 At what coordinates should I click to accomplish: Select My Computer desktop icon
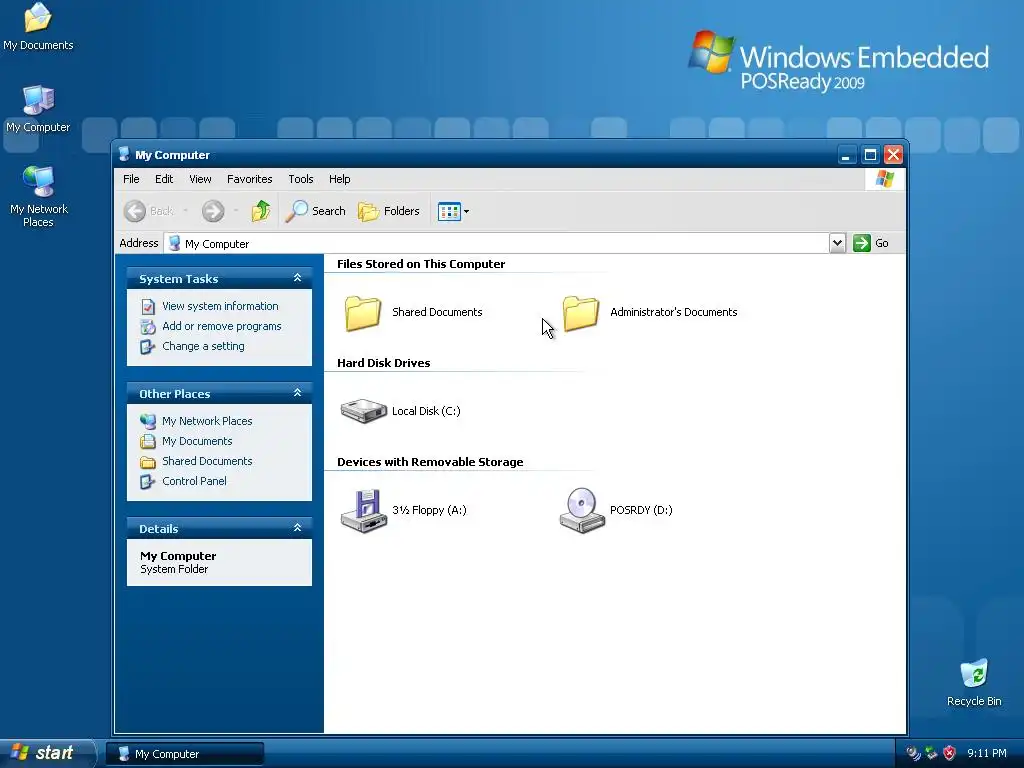(38, 109)
